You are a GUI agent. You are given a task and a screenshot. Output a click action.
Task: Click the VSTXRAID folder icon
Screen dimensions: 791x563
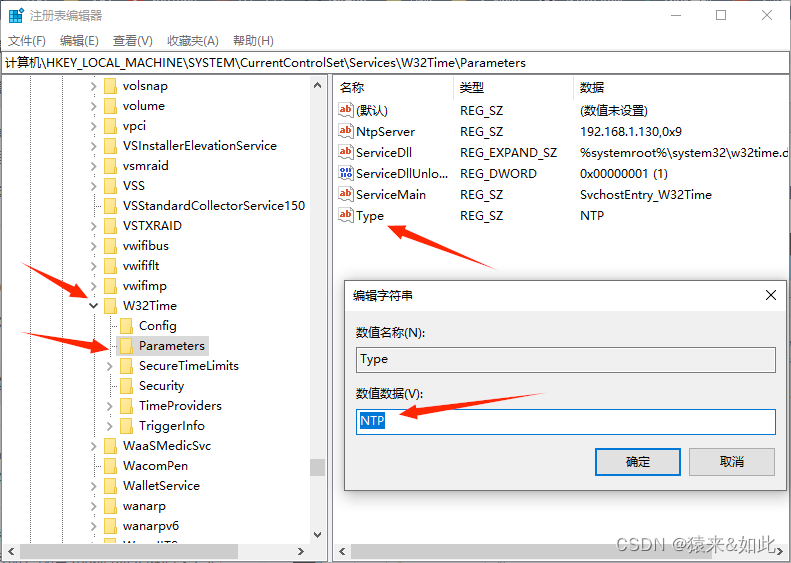110,226
